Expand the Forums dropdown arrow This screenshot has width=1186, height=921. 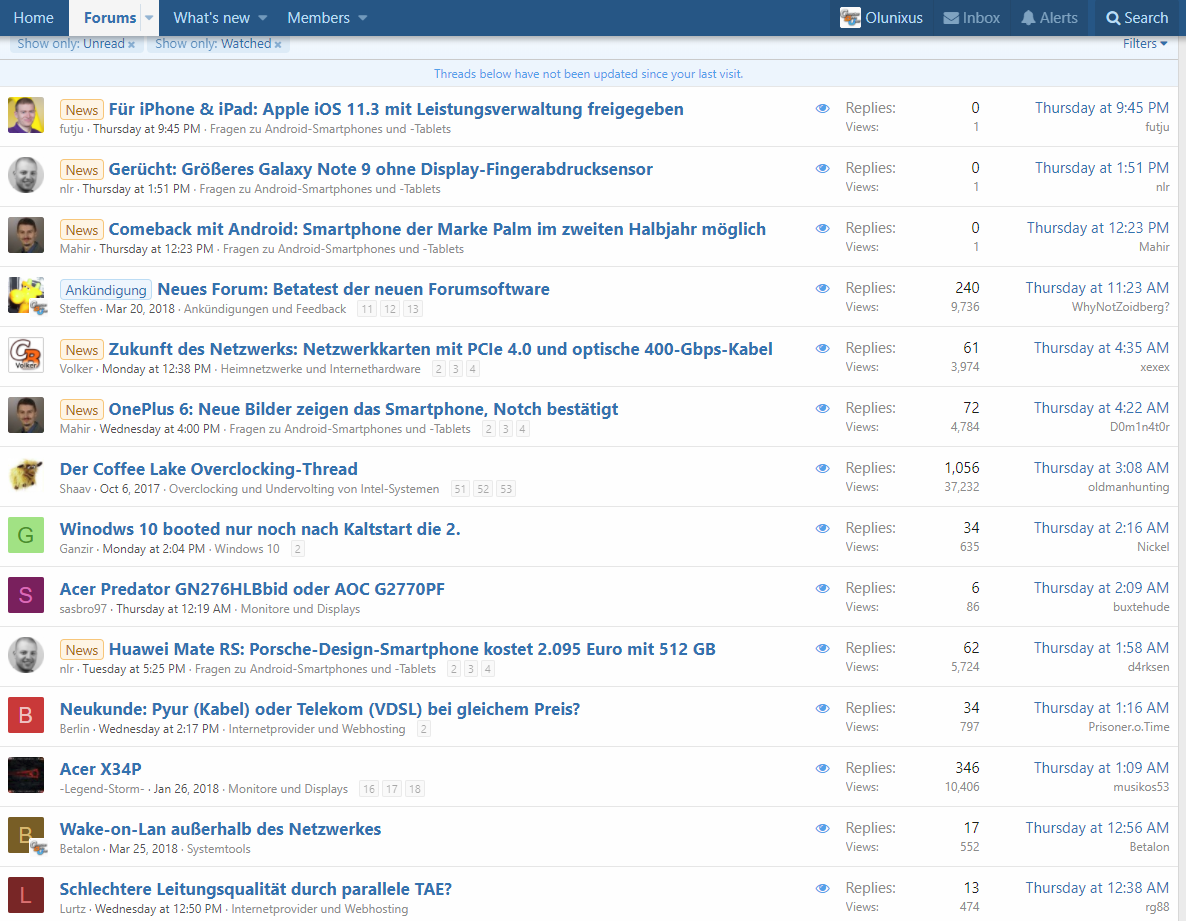pos(149,18)
